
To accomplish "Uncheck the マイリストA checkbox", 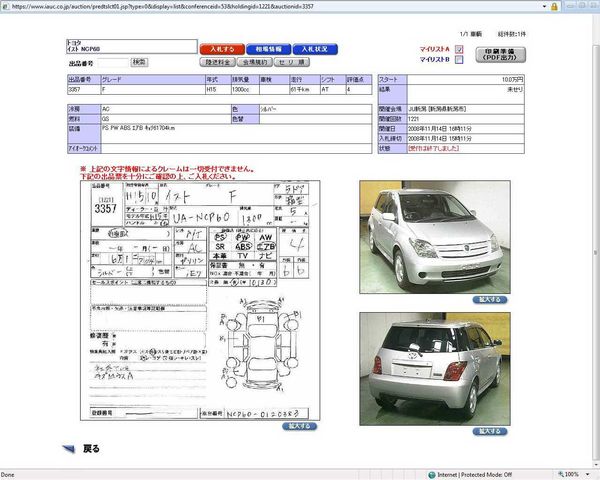I will (459, 49).
